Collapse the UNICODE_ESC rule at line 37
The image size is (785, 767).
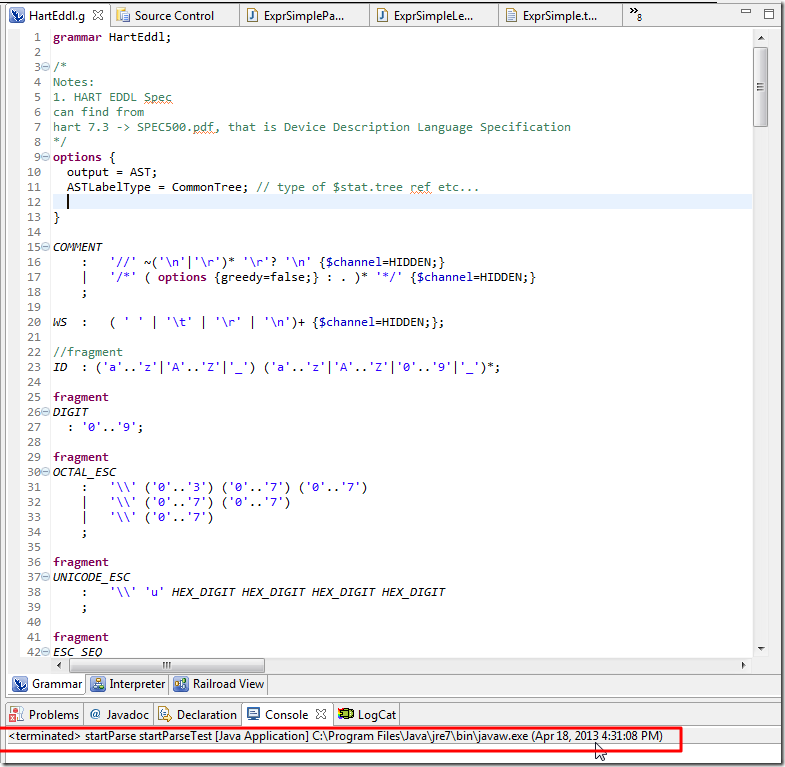tap(46, 577)
